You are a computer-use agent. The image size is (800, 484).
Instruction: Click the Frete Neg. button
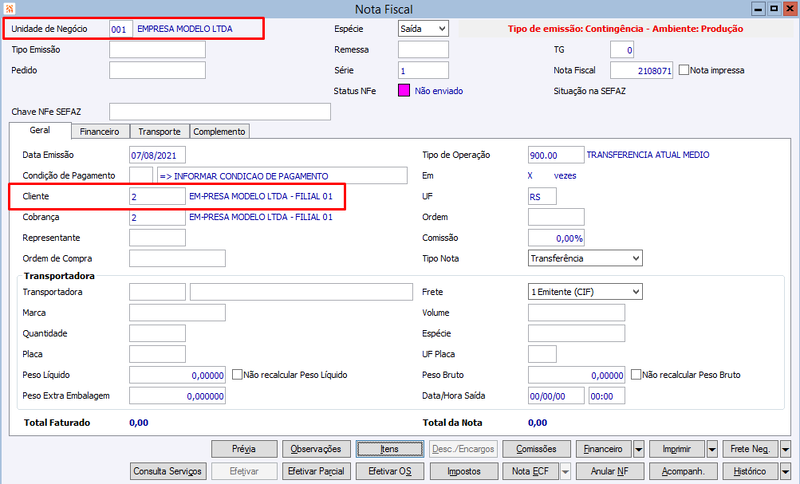tap(750, 449)
